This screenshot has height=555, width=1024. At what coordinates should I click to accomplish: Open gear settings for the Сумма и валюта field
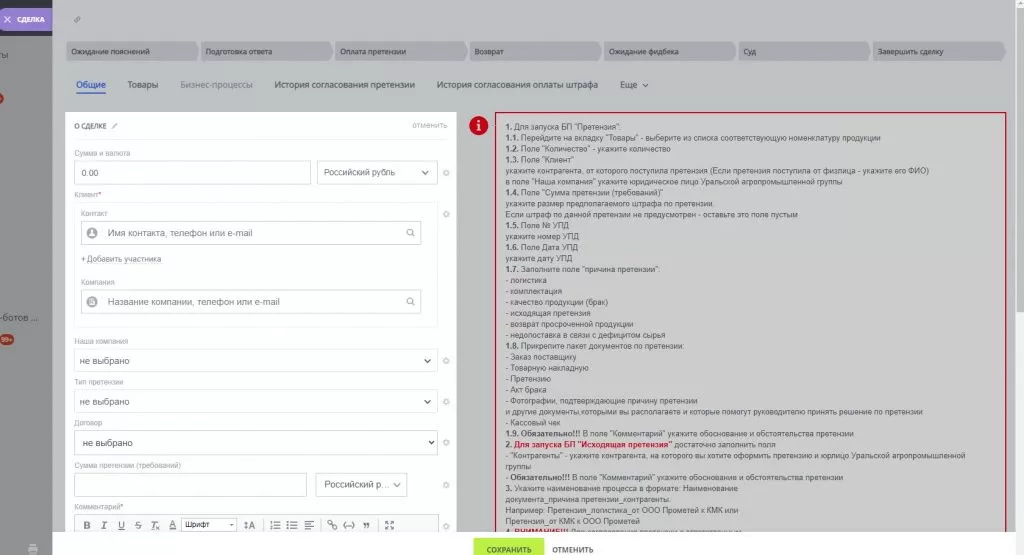(x=446, y=173)
